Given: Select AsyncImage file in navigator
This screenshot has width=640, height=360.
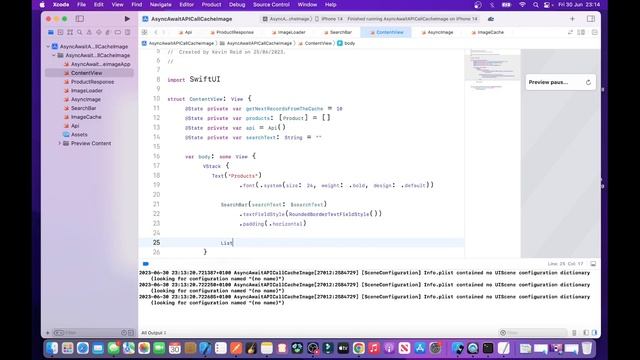Looking at the screenshot, I should point(82,99).
